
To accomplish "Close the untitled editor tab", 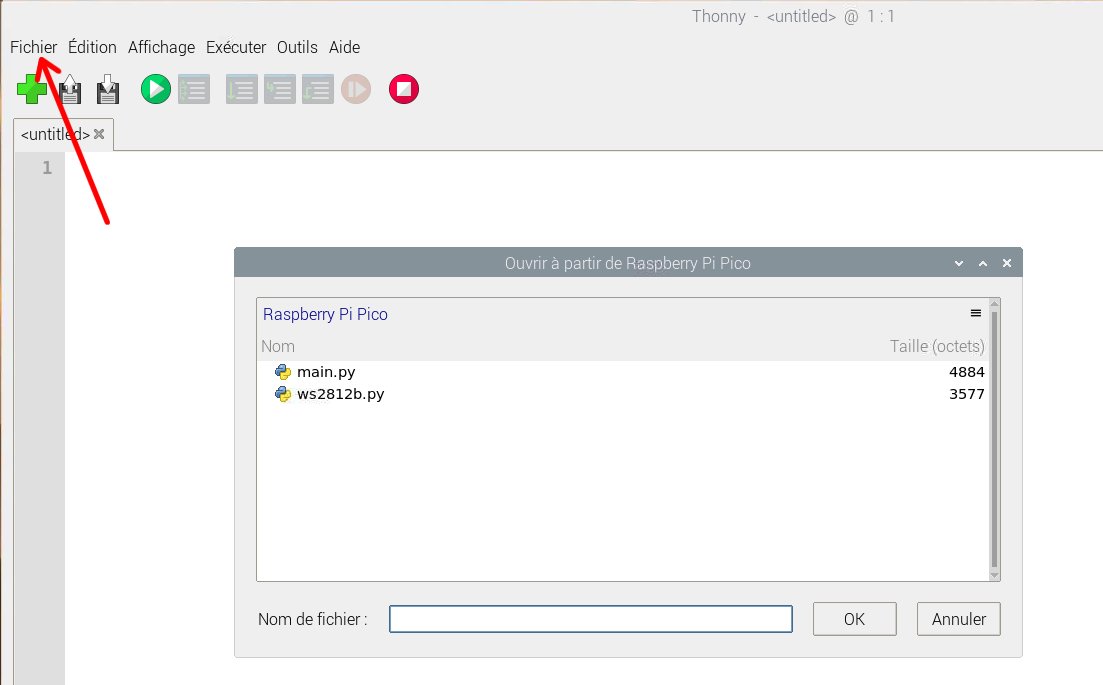I will tap(99, 134).
